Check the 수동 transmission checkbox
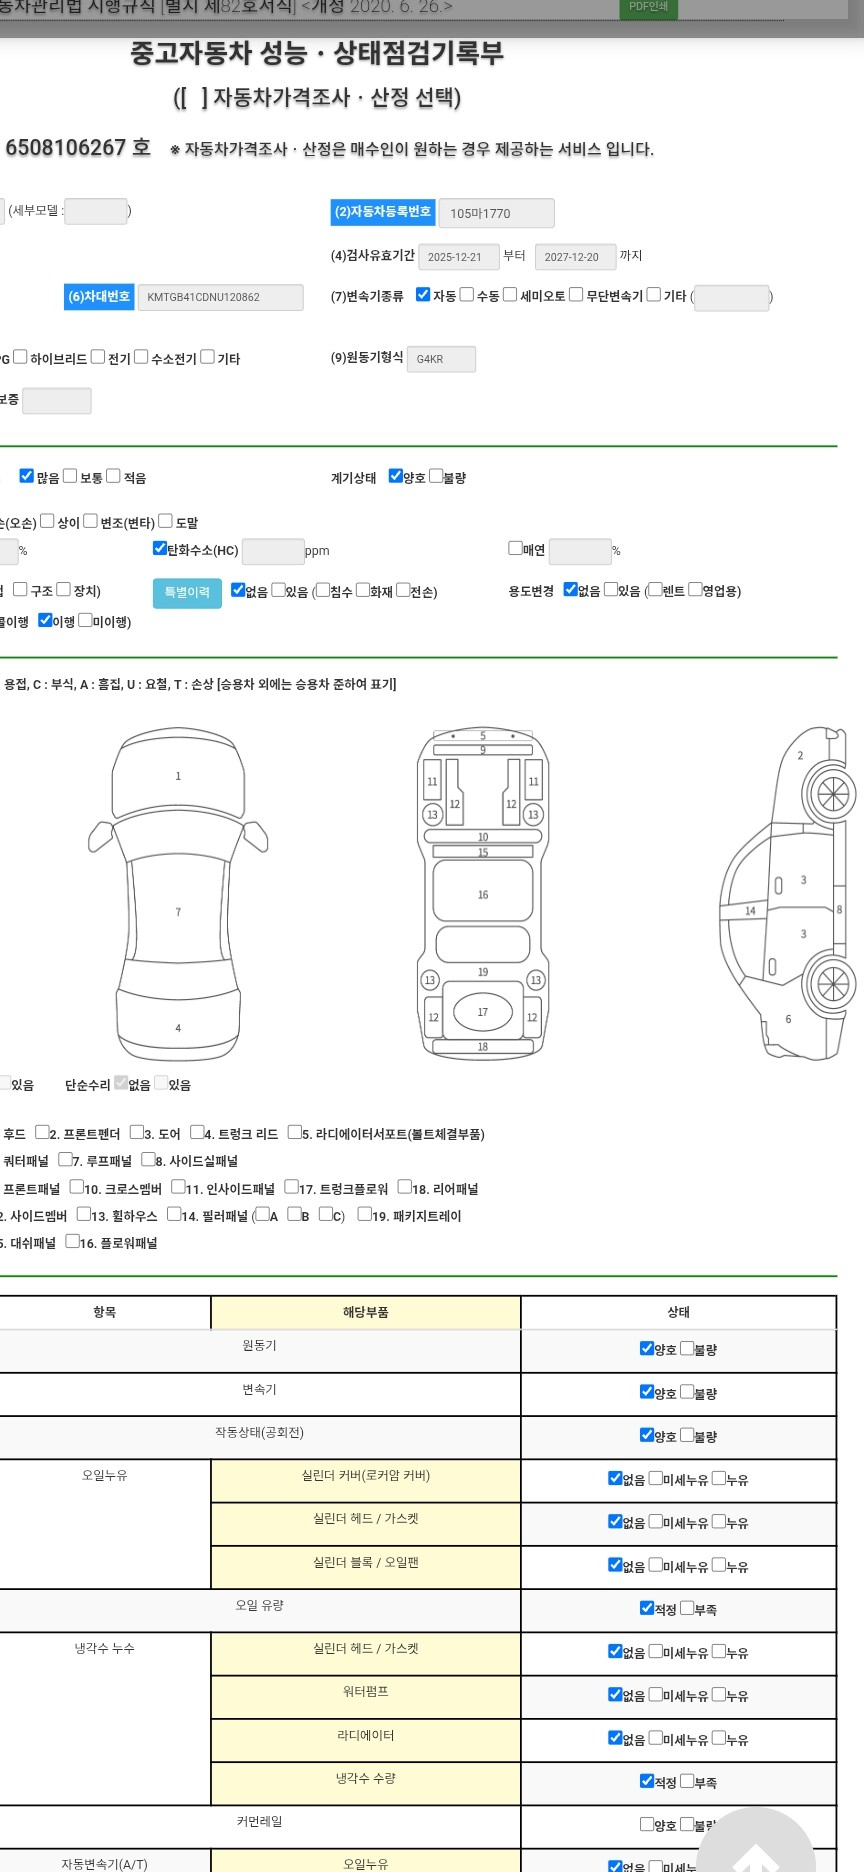864x1872 pixels. pos(467,294)
